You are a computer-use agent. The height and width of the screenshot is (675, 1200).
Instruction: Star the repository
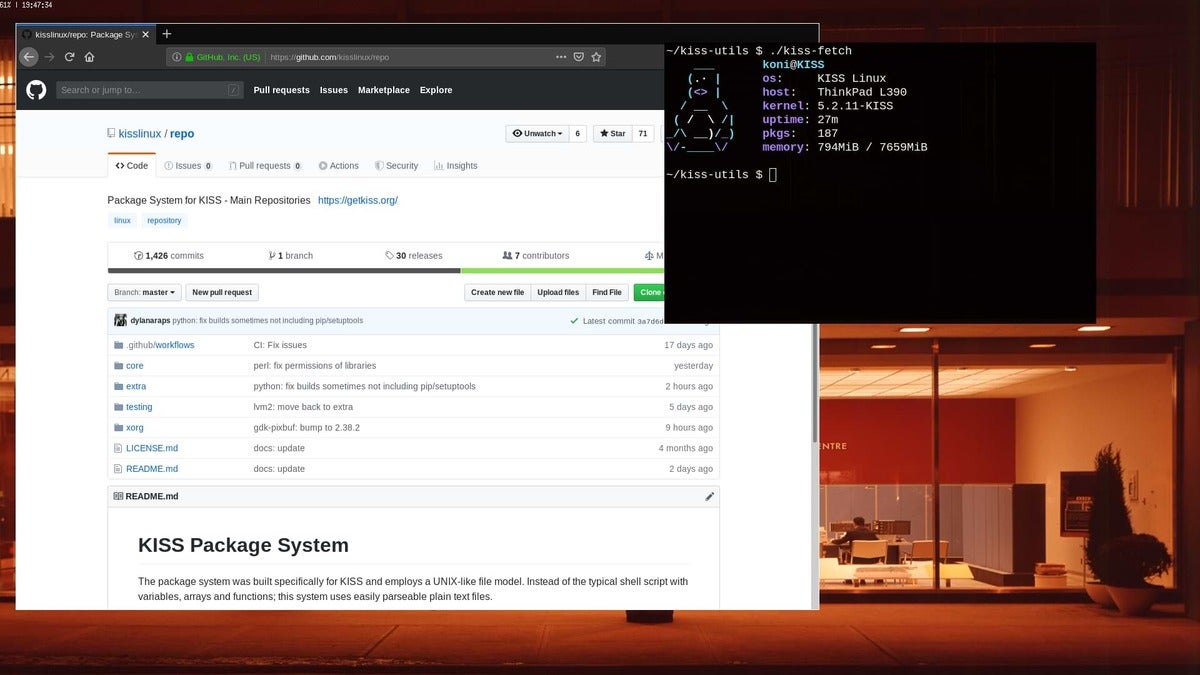pos(612,133)
